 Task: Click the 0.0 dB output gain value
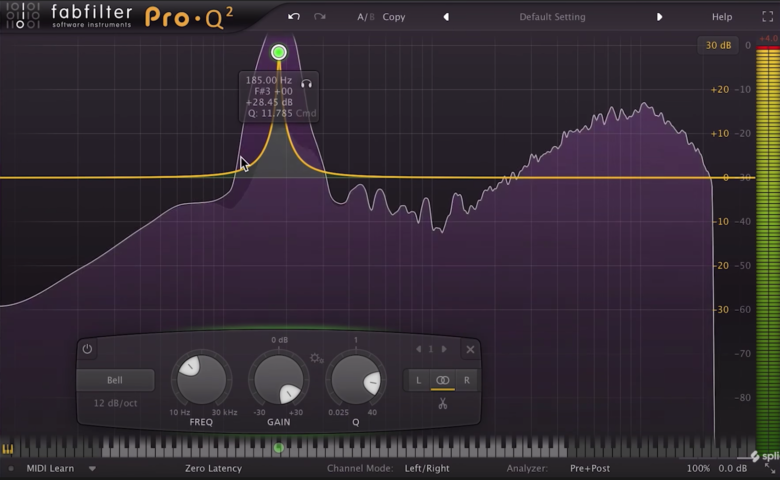[733, 468]
